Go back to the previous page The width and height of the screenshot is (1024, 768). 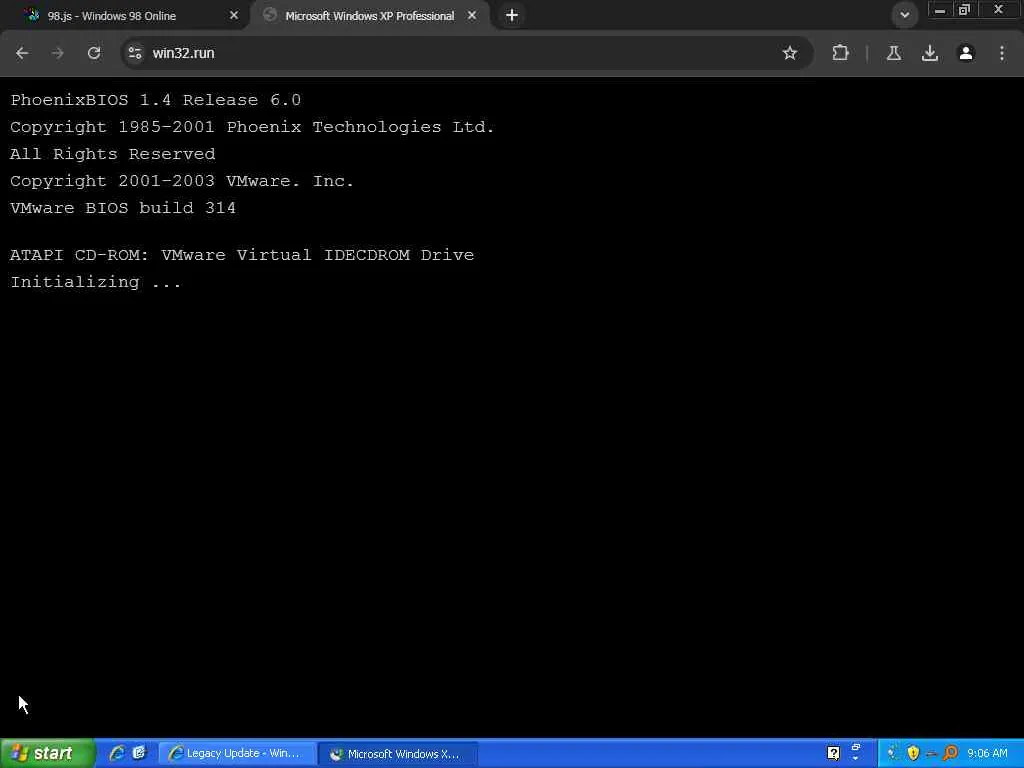[x=22, y=53]
